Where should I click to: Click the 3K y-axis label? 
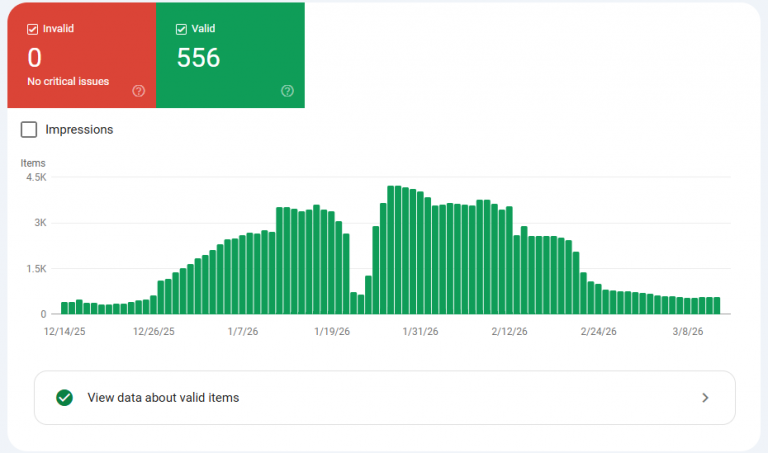[40, 223]
